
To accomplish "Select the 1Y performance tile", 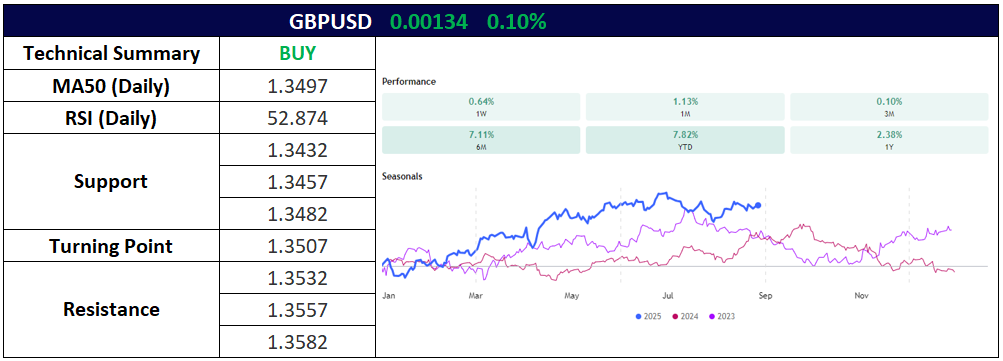I will [889, 140].
